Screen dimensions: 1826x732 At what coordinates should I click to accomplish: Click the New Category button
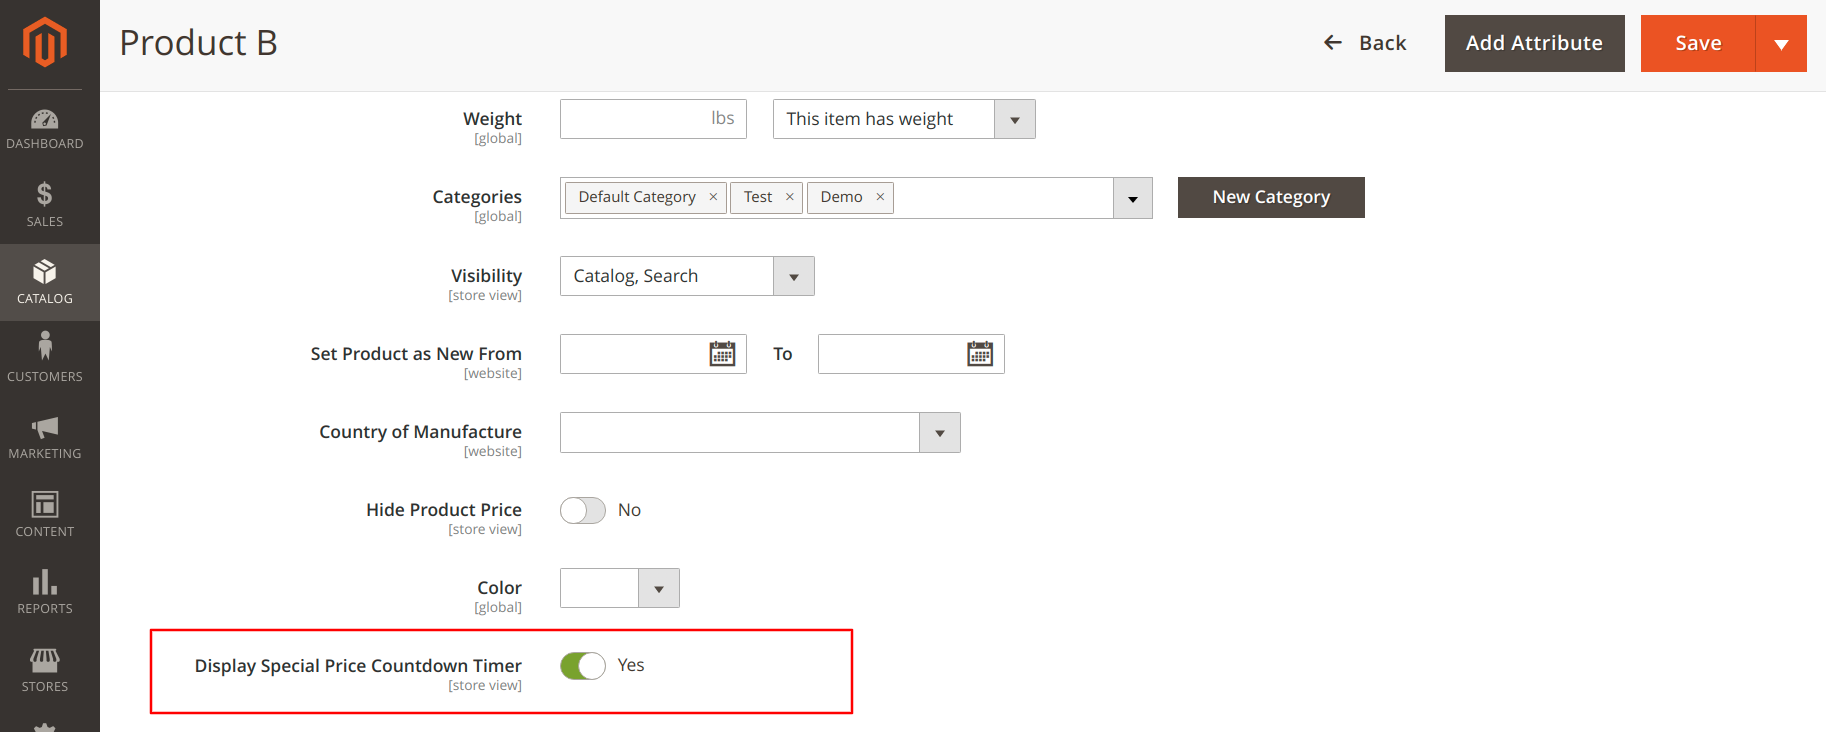[1270, 198]
